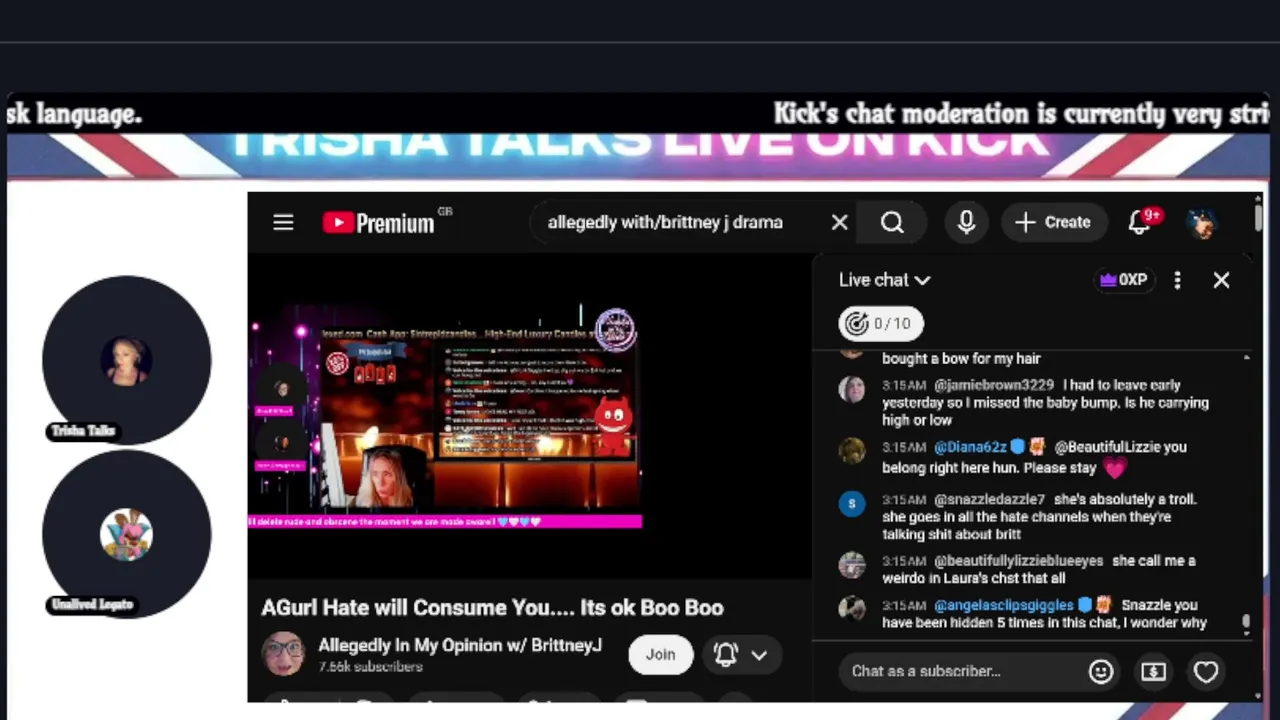Screen dimensions: 1280x720
Task: Send a heart reaction in chat
Action: [x=1206, y=671]
